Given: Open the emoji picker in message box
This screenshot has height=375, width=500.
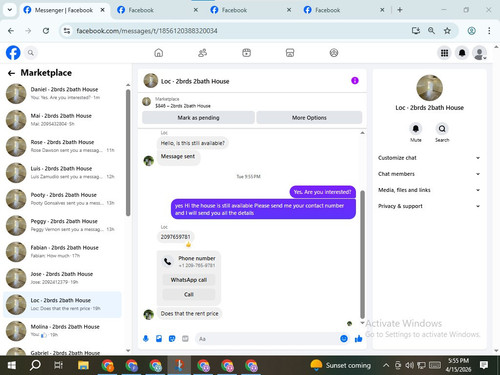Looking at the screenshot, I should point(344,339).
